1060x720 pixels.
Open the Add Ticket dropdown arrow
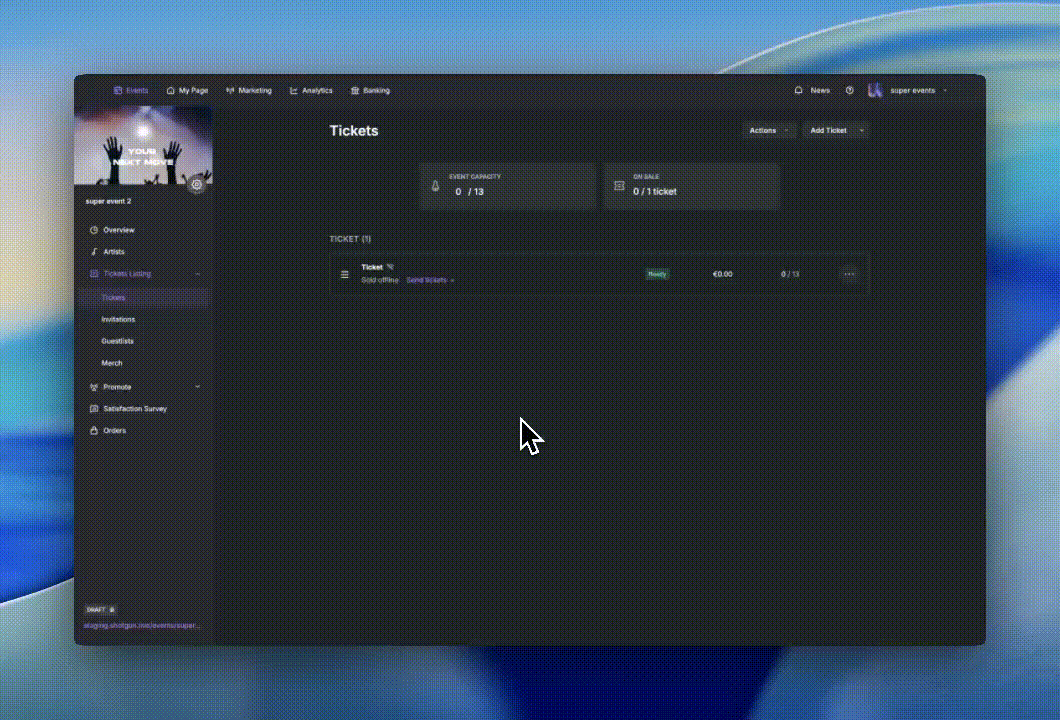pos(862,130)
